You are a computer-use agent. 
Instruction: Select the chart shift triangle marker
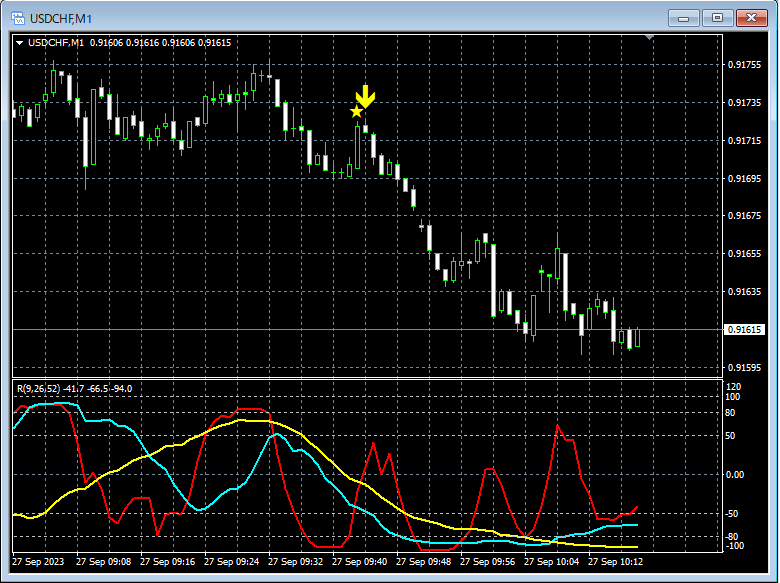tap(649, 38)
